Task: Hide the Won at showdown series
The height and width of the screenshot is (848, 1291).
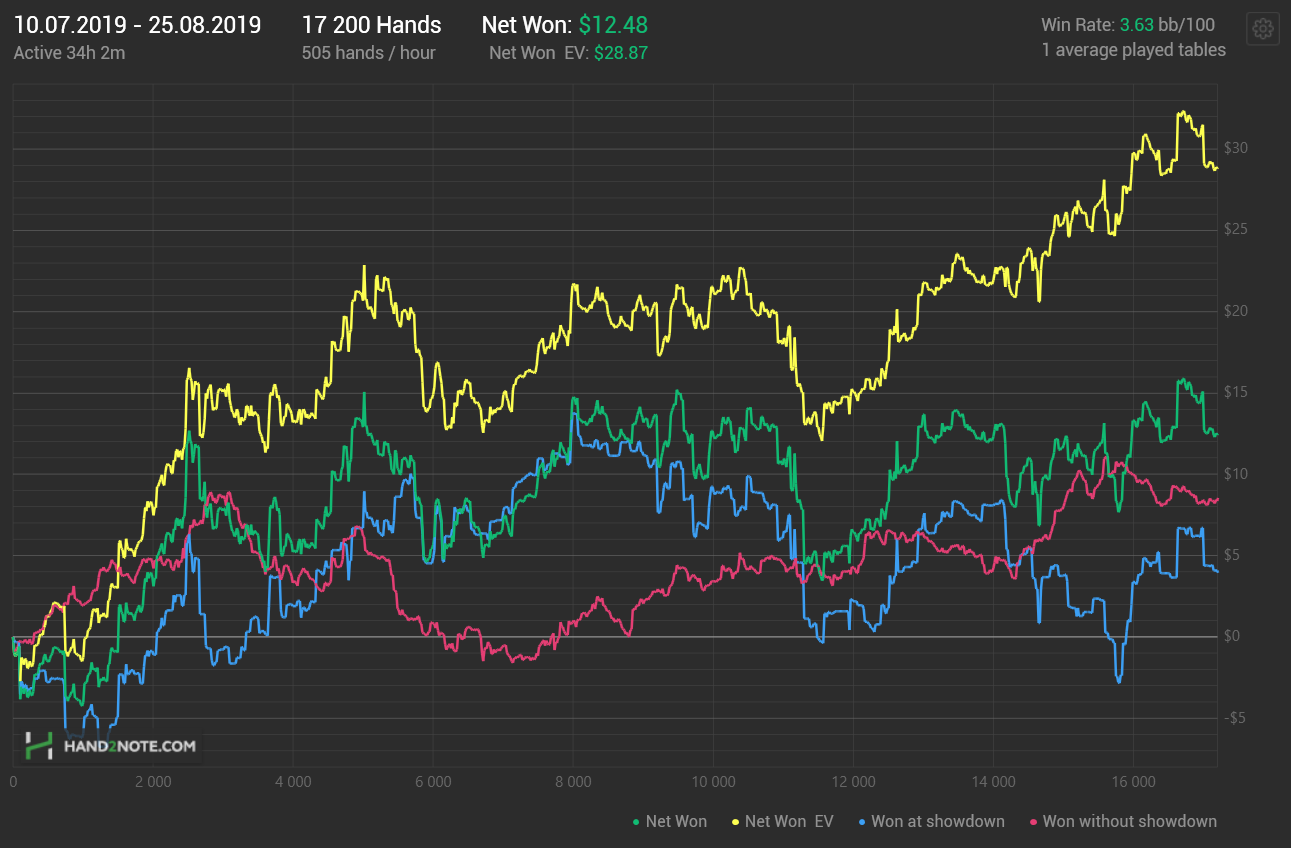Action: (931, 821)
